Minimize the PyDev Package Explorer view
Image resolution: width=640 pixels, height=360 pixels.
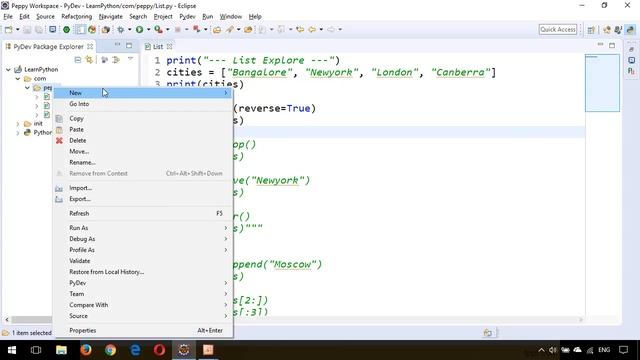coord(118,45)
